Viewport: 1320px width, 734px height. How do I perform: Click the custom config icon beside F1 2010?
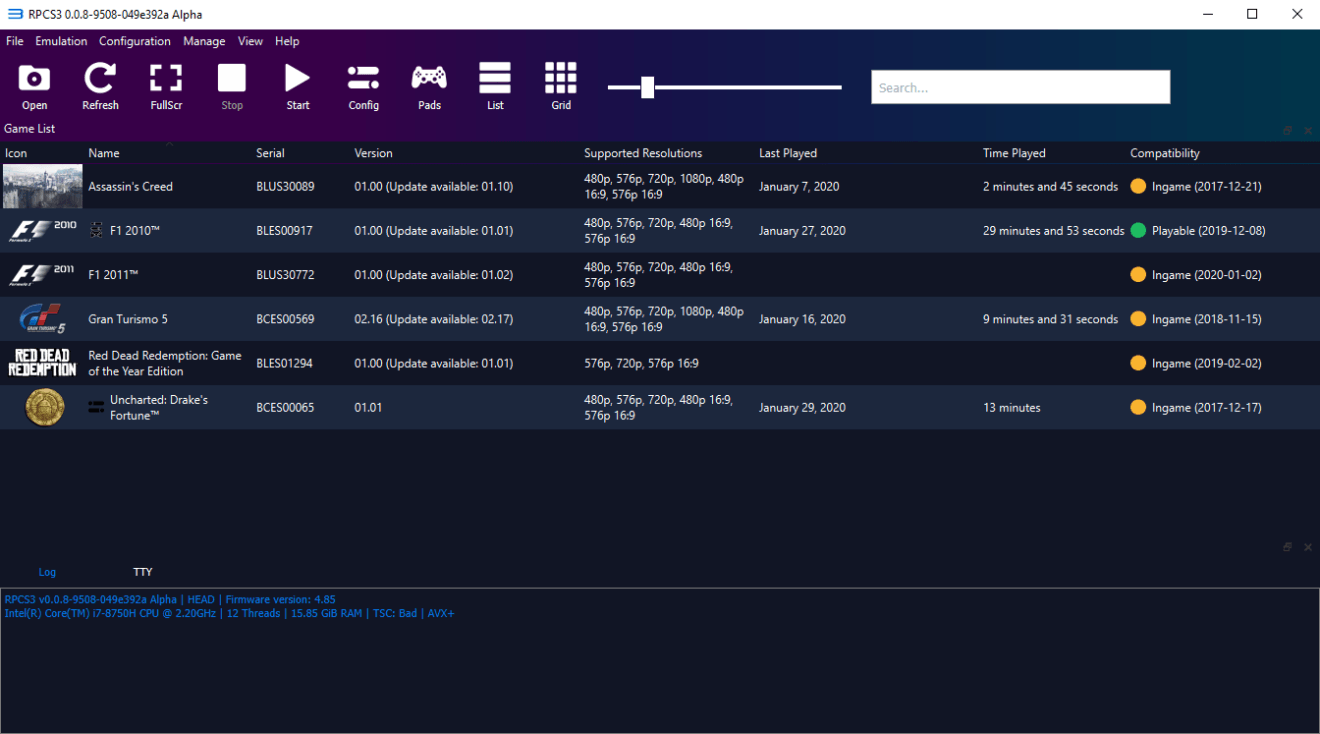[x=96, y=230]
